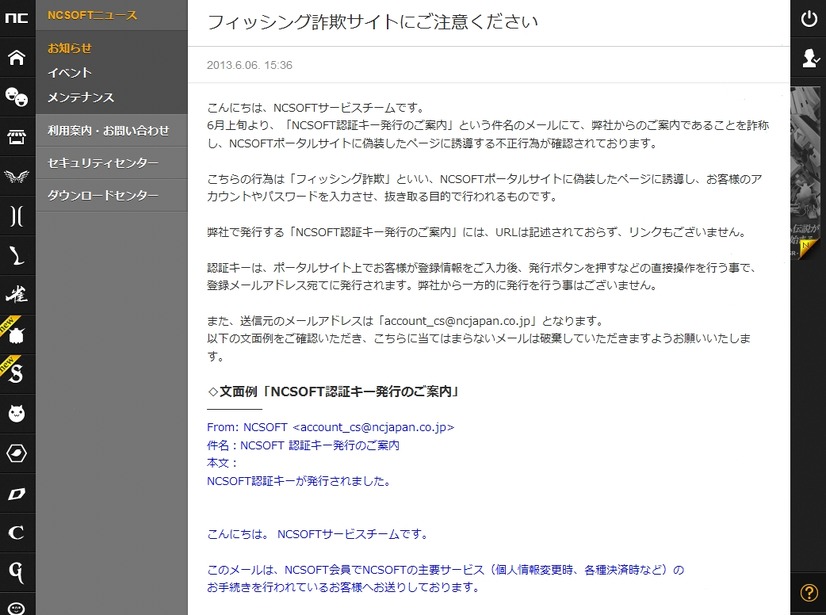This screenshot has width=826, height=615.
Task: Open ダウンロードセンター menu item
Action: pos(112,196)
